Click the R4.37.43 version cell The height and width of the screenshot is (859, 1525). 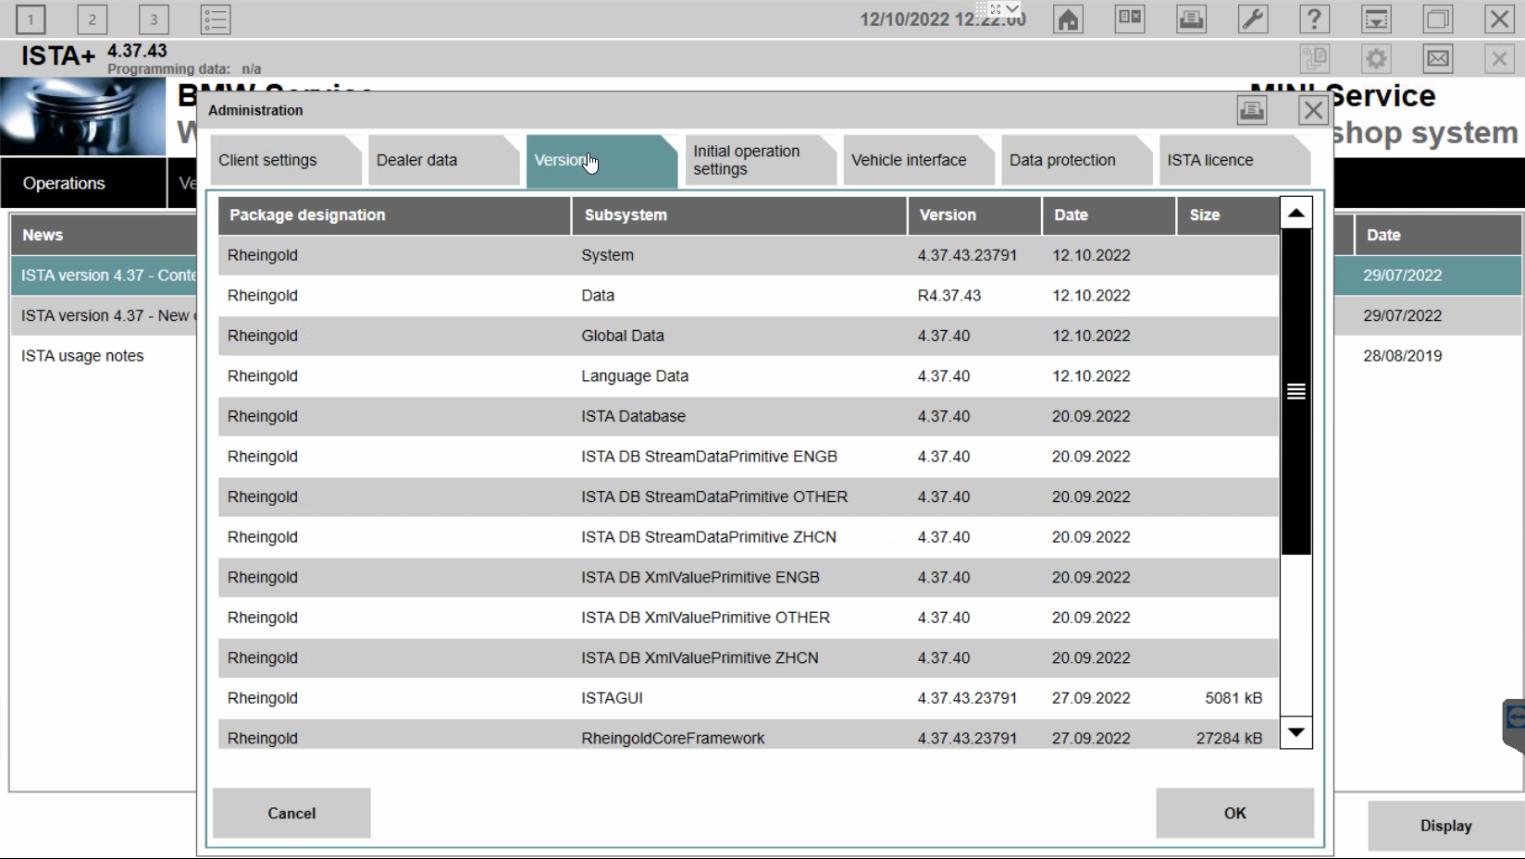click(x=949, y=296)
